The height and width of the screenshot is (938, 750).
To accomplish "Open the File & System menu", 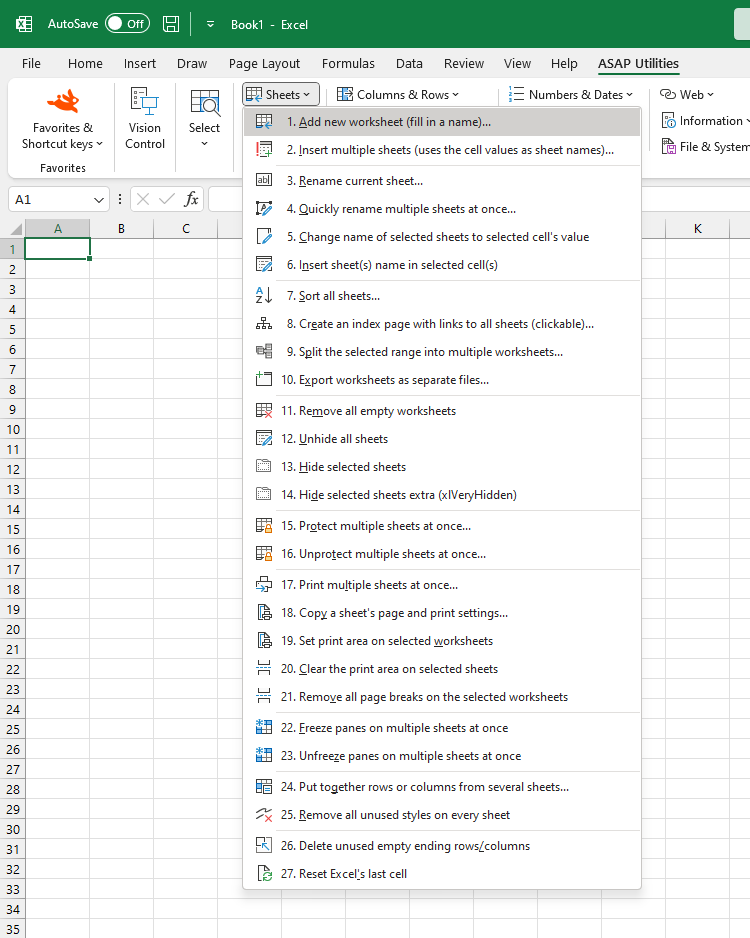I will [x=705, y=147].
